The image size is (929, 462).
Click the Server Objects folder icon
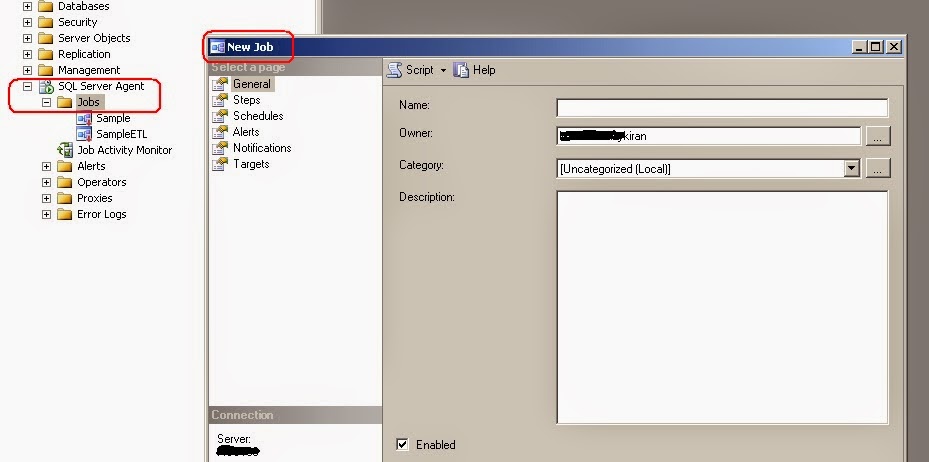tap(46, 38)
